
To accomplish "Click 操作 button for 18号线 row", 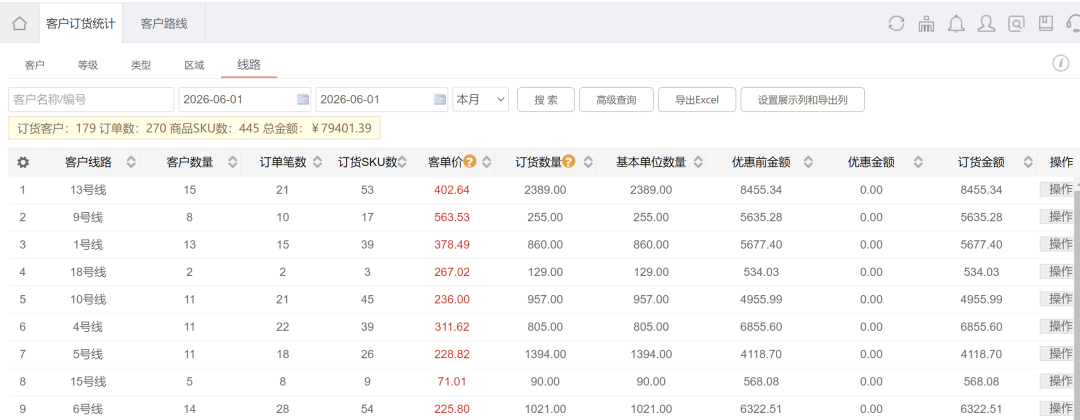I will click(1057, 271).
